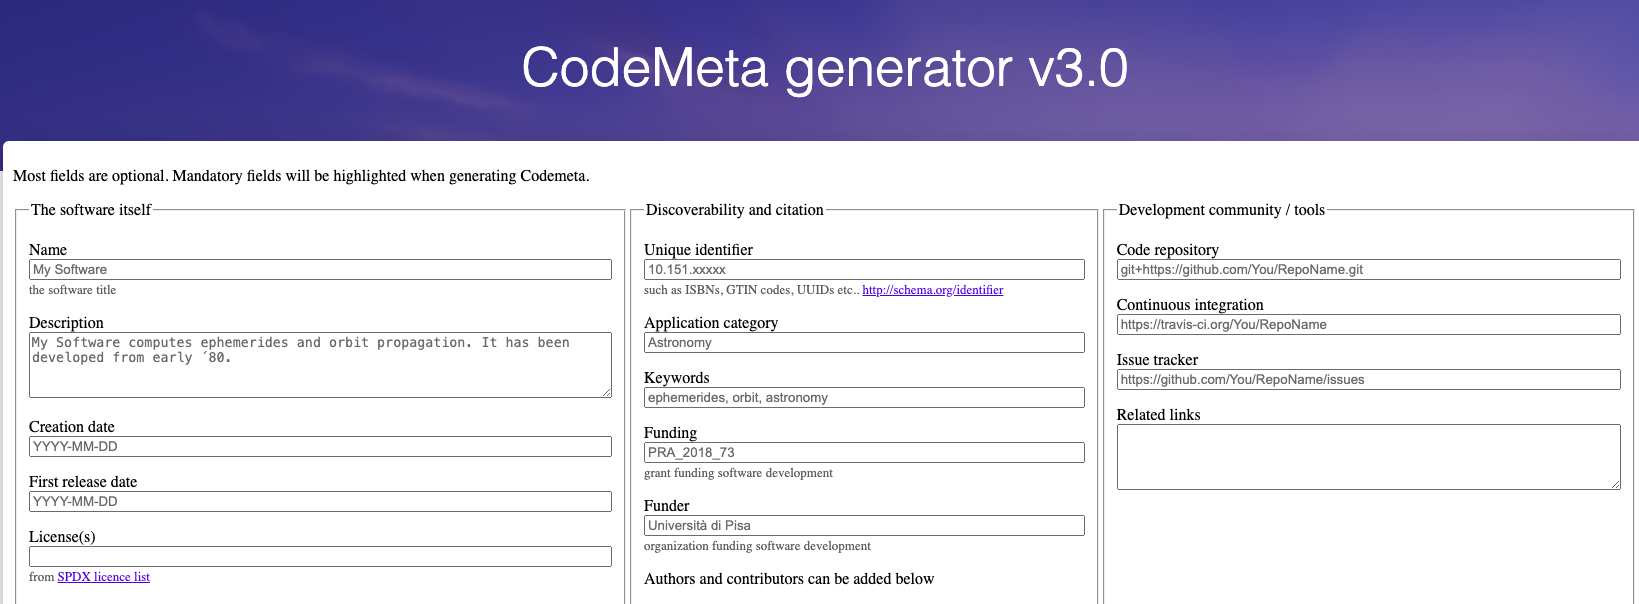Open the SPDX licence list link
Viewport: 1639px width, 604px height.
click(x=103, y=577)
